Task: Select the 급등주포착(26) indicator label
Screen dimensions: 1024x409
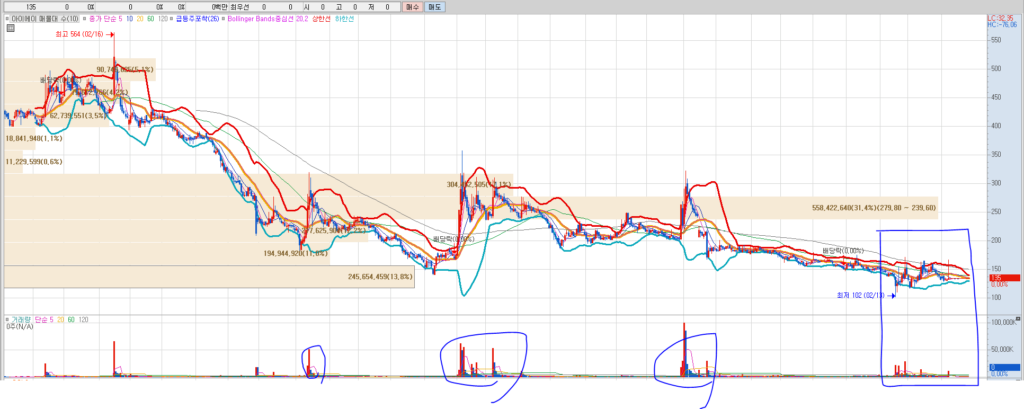Action: [197, 19]
